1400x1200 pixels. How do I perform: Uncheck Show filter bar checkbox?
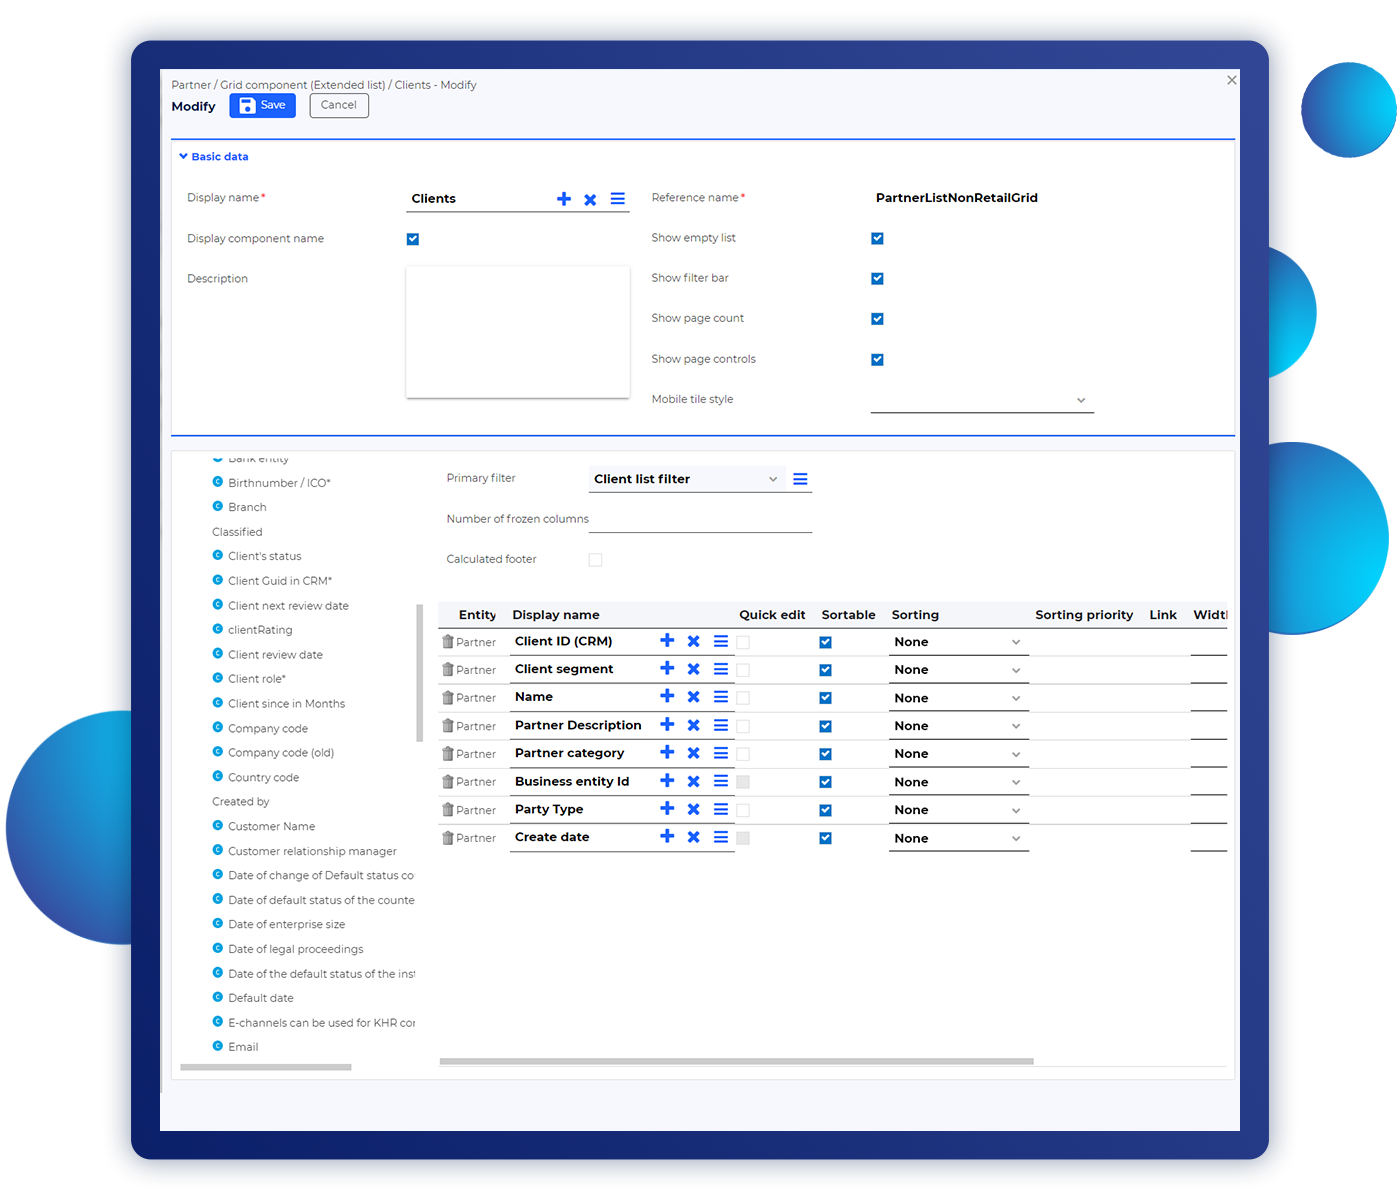(x=877, y=279)
